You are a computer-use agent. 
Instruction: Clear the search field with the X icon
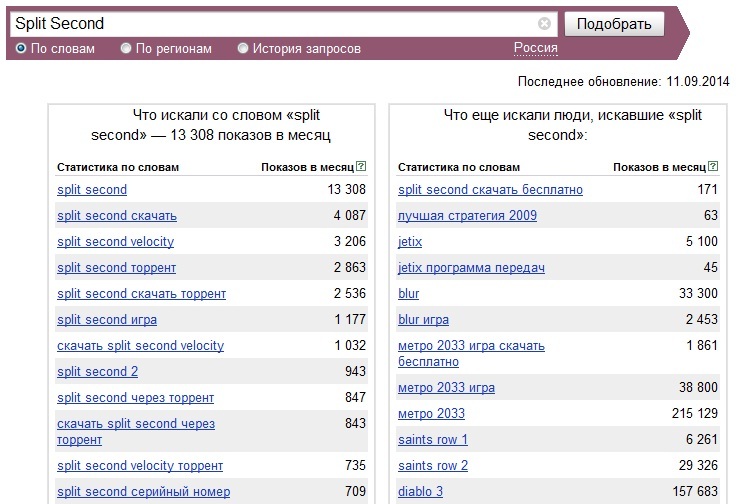(x=544, y=23)
